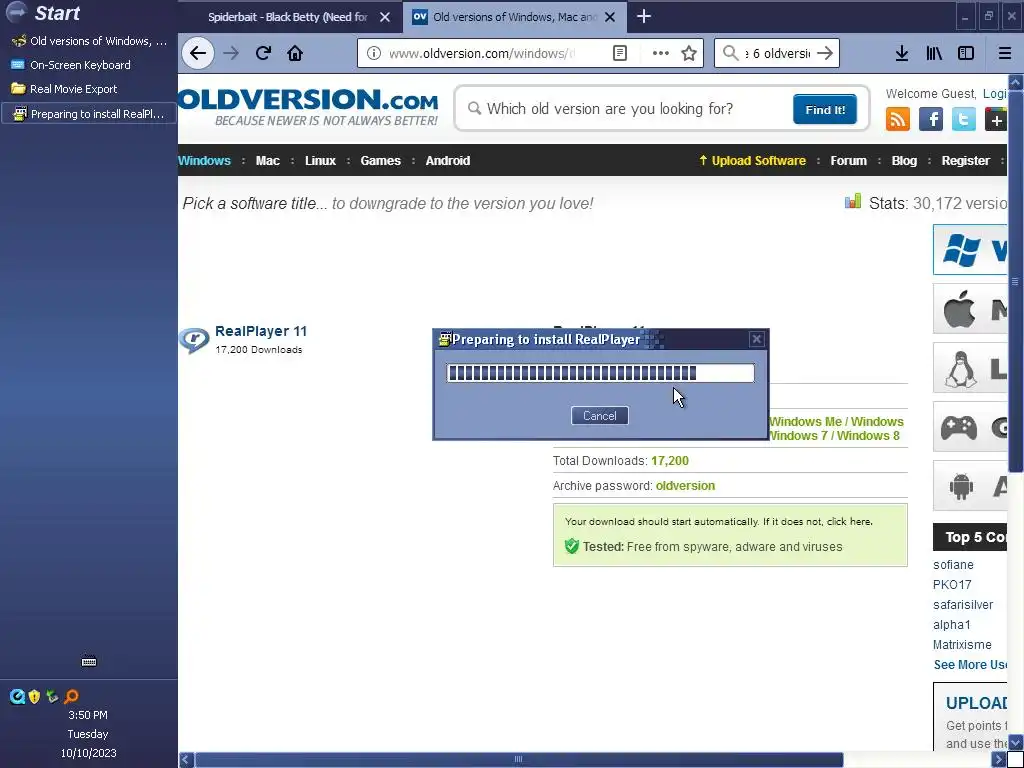Open the Android category in site nav

point(448,161)
